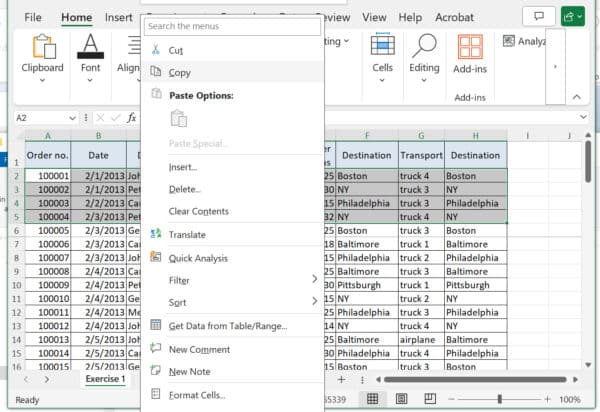Open the Cells group dropdown arrow
Screen dimensions: 600x412
point(382,80)
